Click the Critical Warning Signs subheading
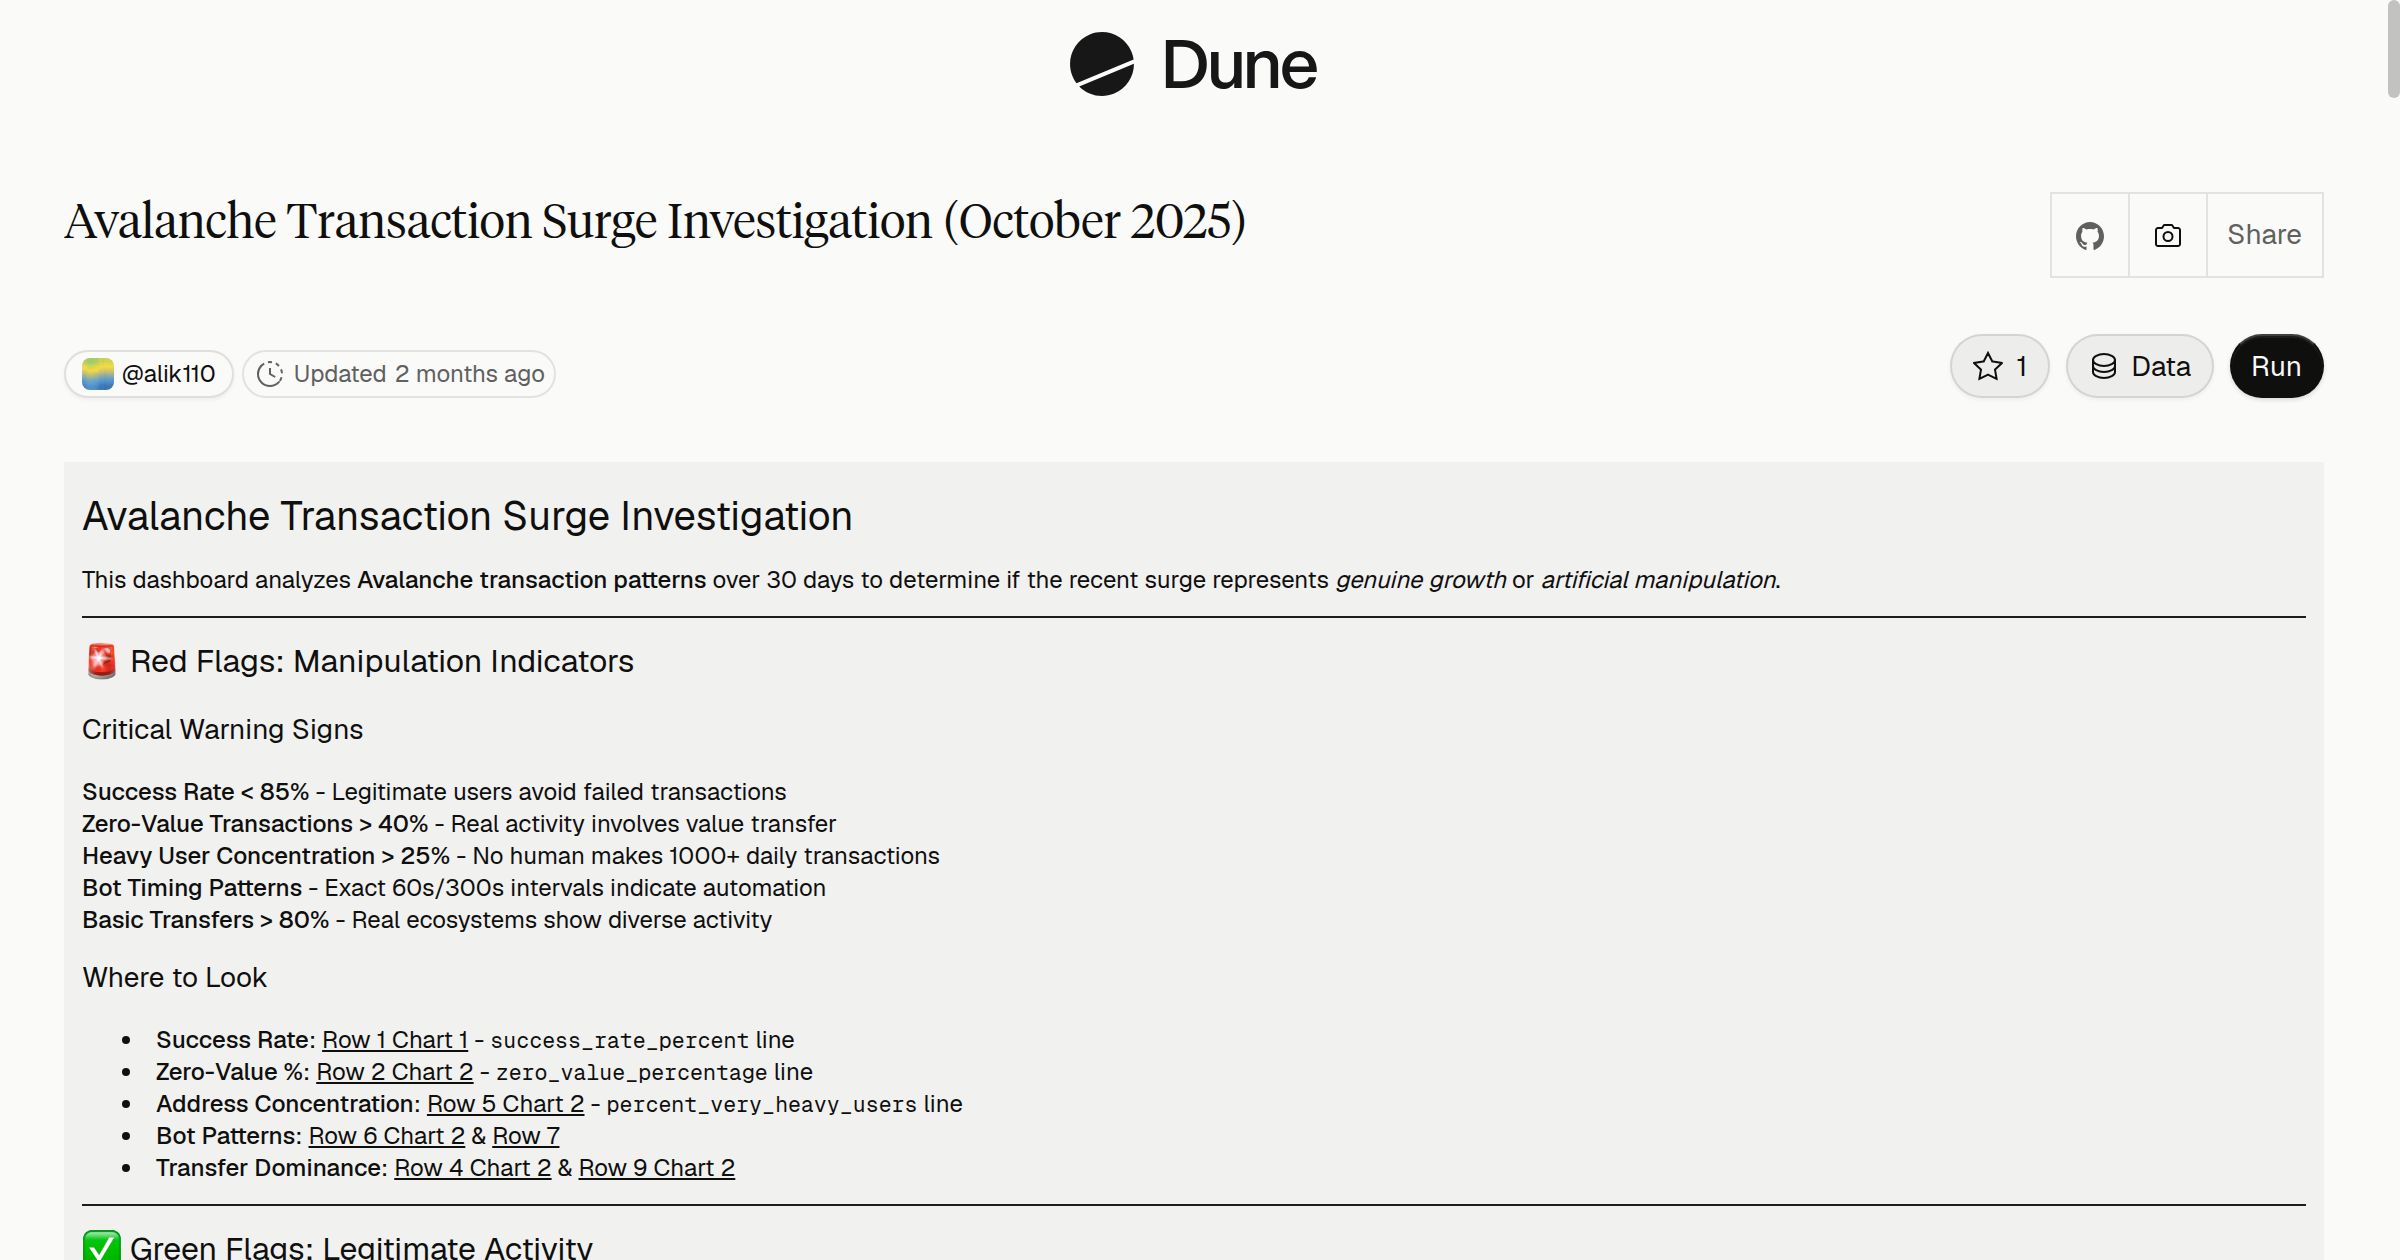This screenshot has height=1260, width=2400. tap(222, 729)
